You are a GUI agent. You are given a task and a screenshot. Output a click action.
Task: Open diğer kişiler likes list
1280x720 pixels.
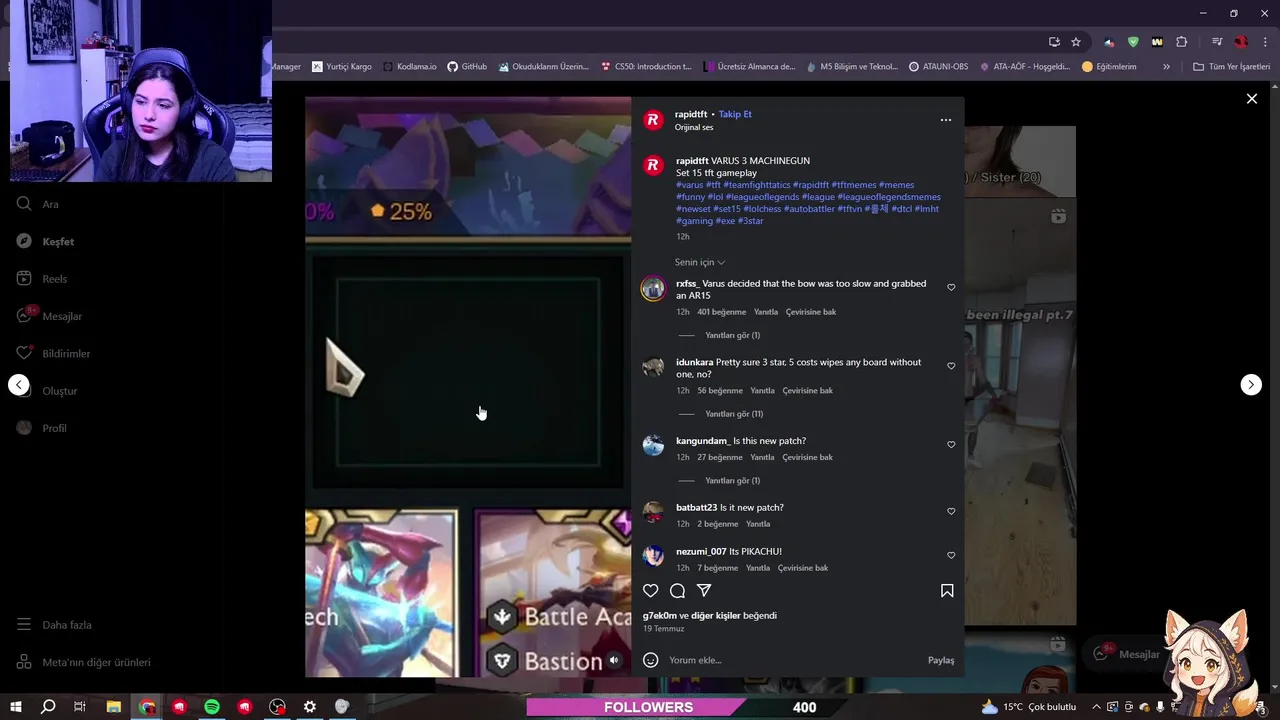pyautogui.click(x=716, y=616)
